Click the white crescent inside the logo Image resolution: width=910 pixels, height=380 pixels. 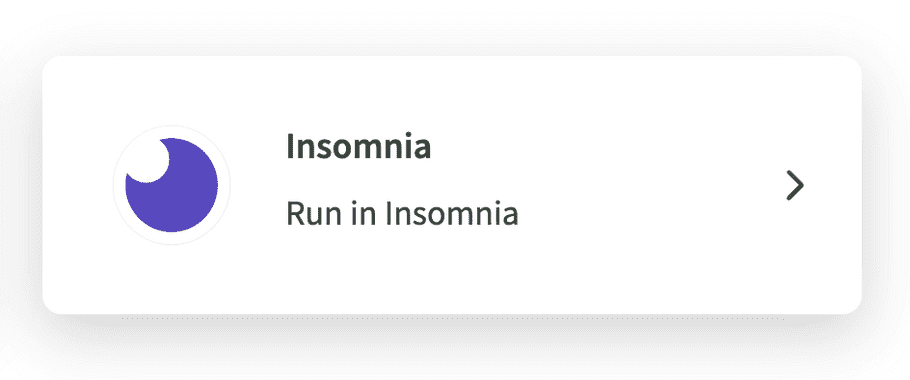[x=150, y=161]
